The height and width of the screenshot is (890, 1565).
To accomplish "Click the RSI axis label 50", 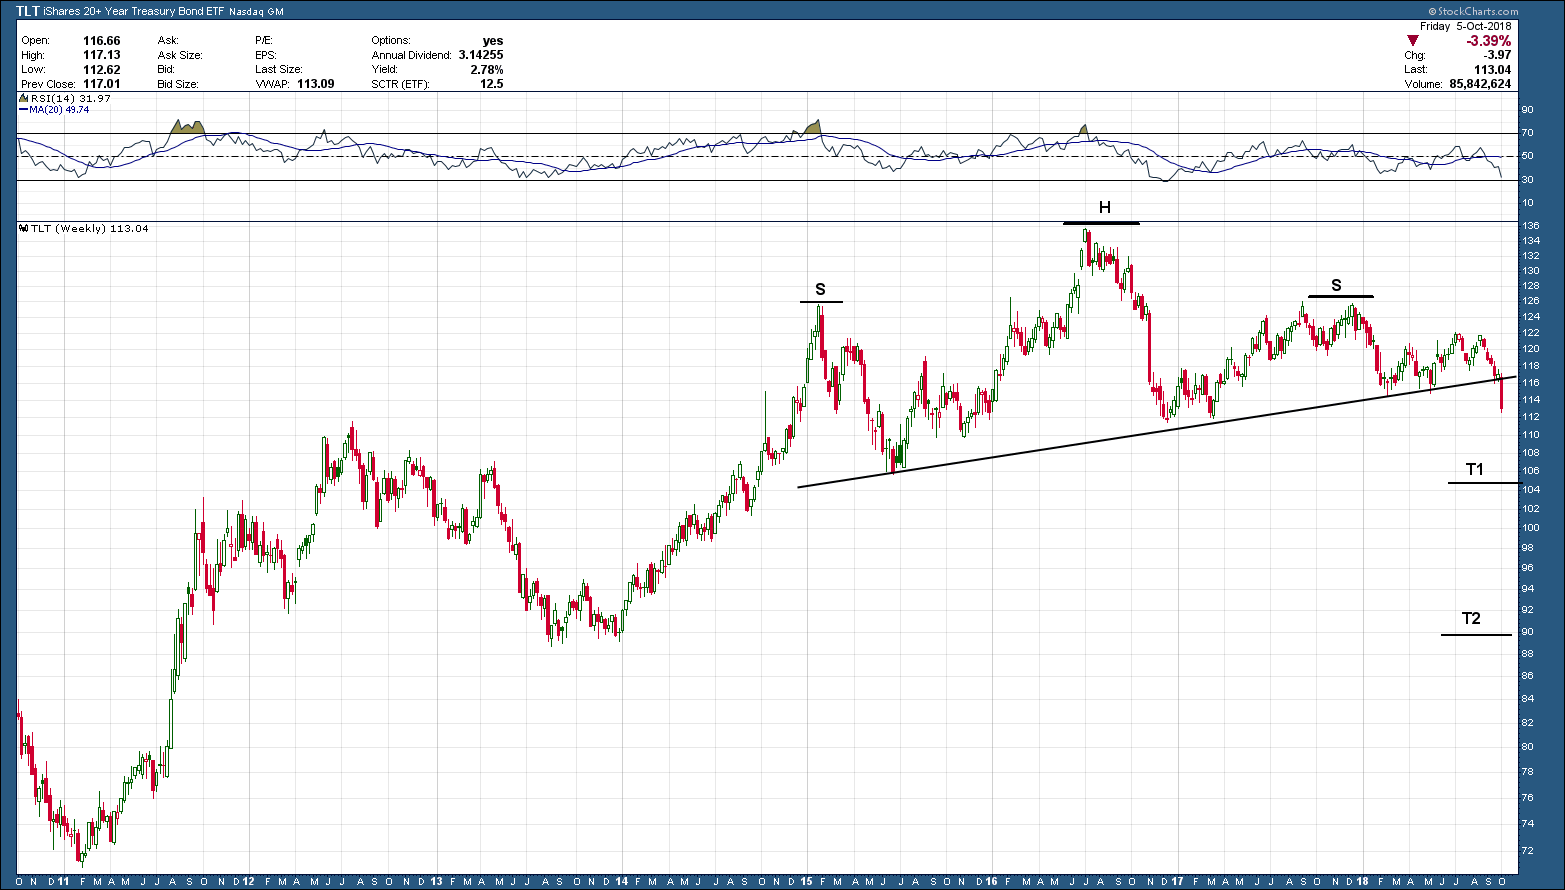I will (x=1528, y=156).
